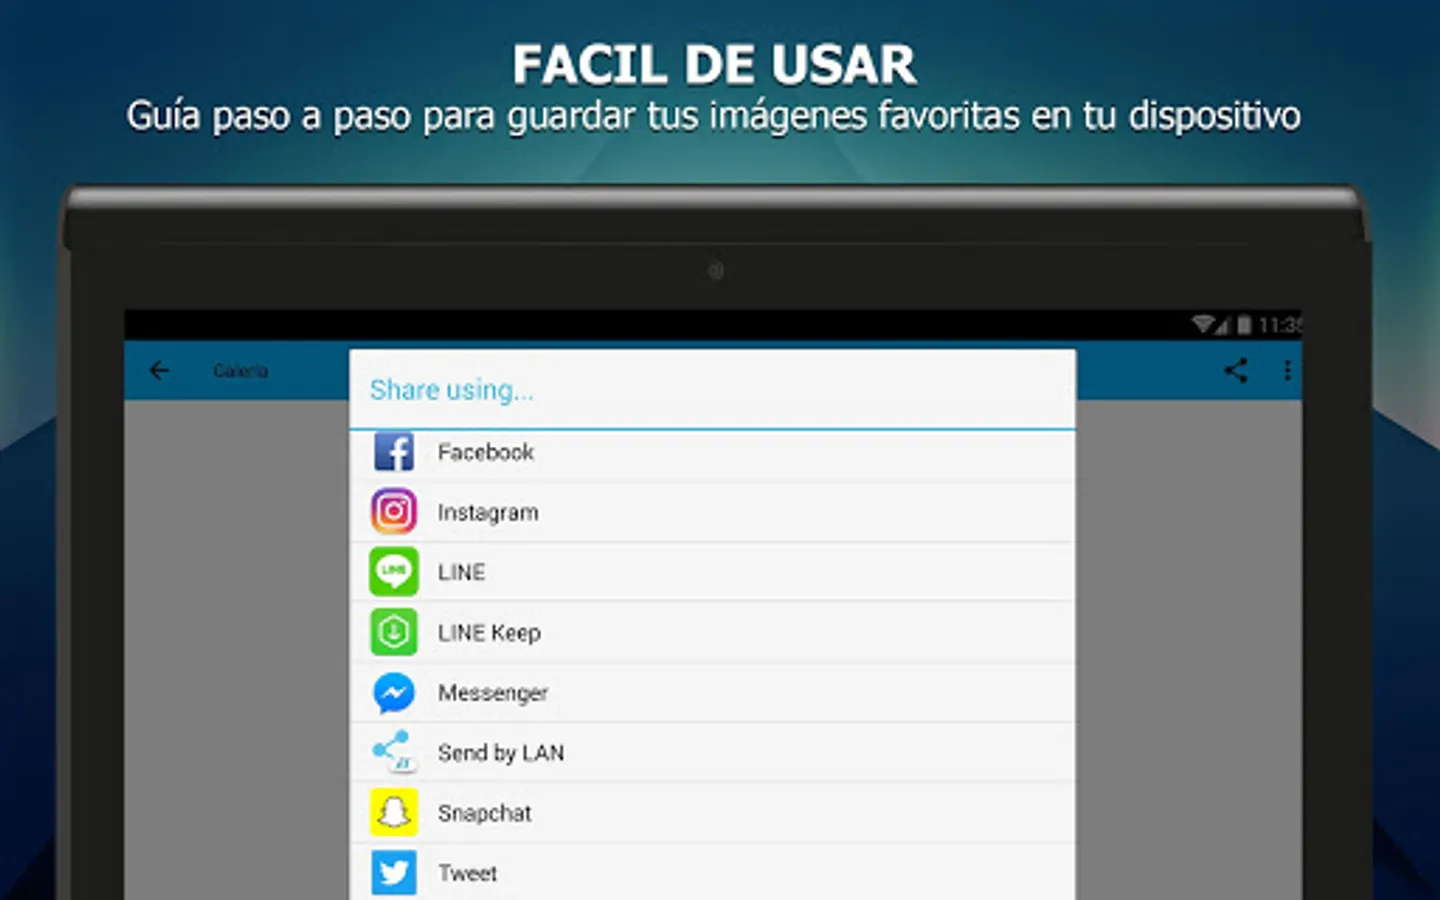Image resolution: width=1440 pixels, height=900 pixels.
Task: Tap the LINE Keep icon
Action: coord(394,632)
